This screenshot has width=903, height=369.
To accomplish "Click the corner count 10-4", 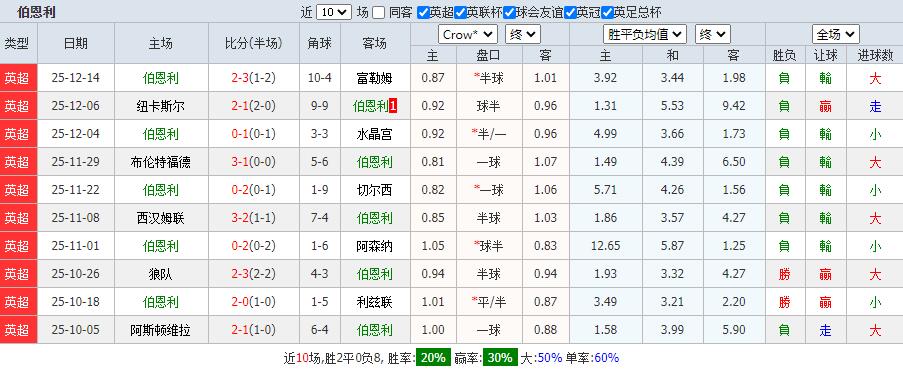I will (320, 78).
